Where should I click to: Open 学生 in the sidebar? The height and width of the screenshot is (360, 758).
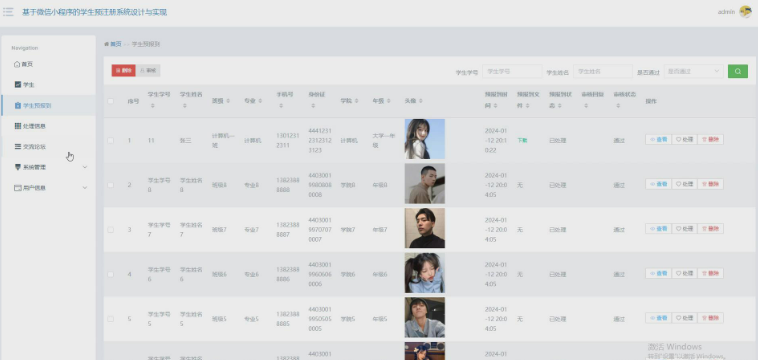[48, 85]
